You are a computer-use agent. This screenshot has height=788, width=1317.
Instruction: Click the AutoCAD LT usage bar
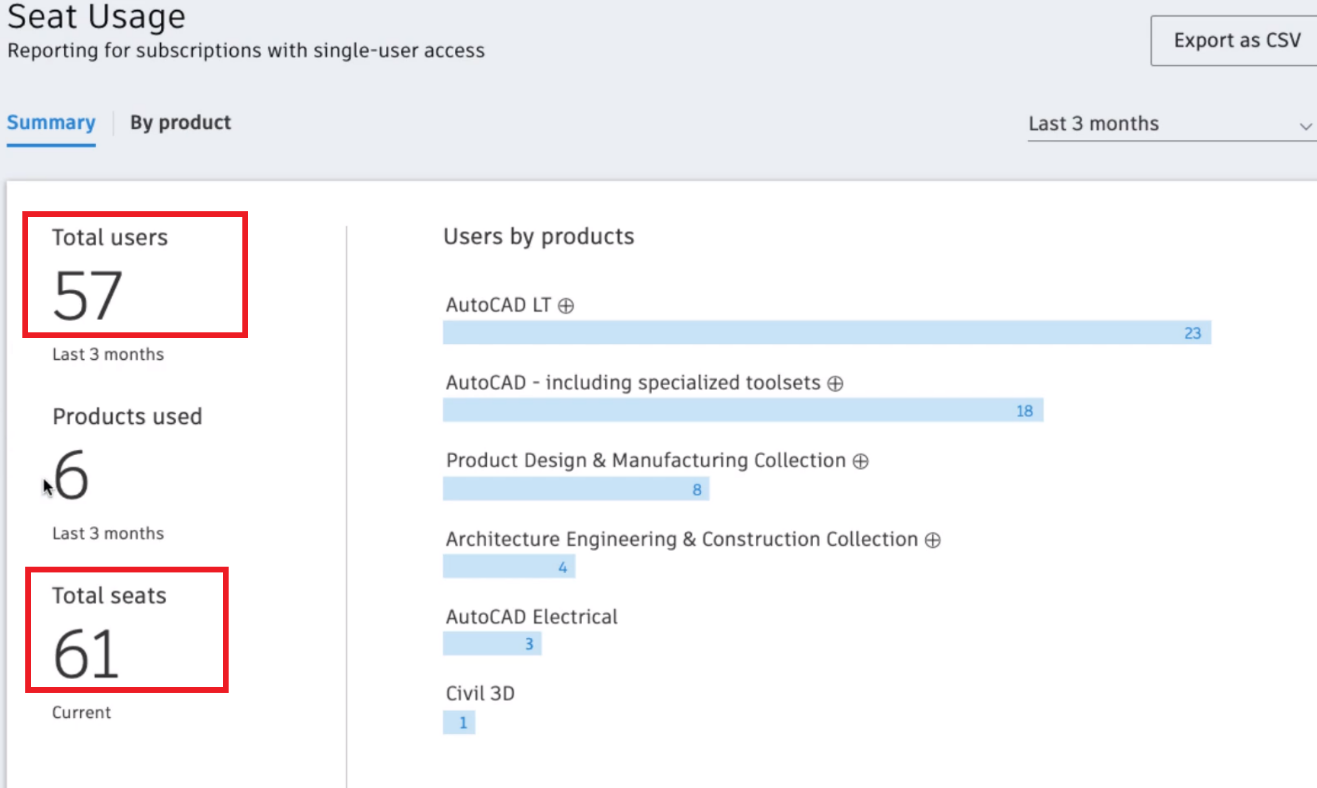(x=827, y=333)
